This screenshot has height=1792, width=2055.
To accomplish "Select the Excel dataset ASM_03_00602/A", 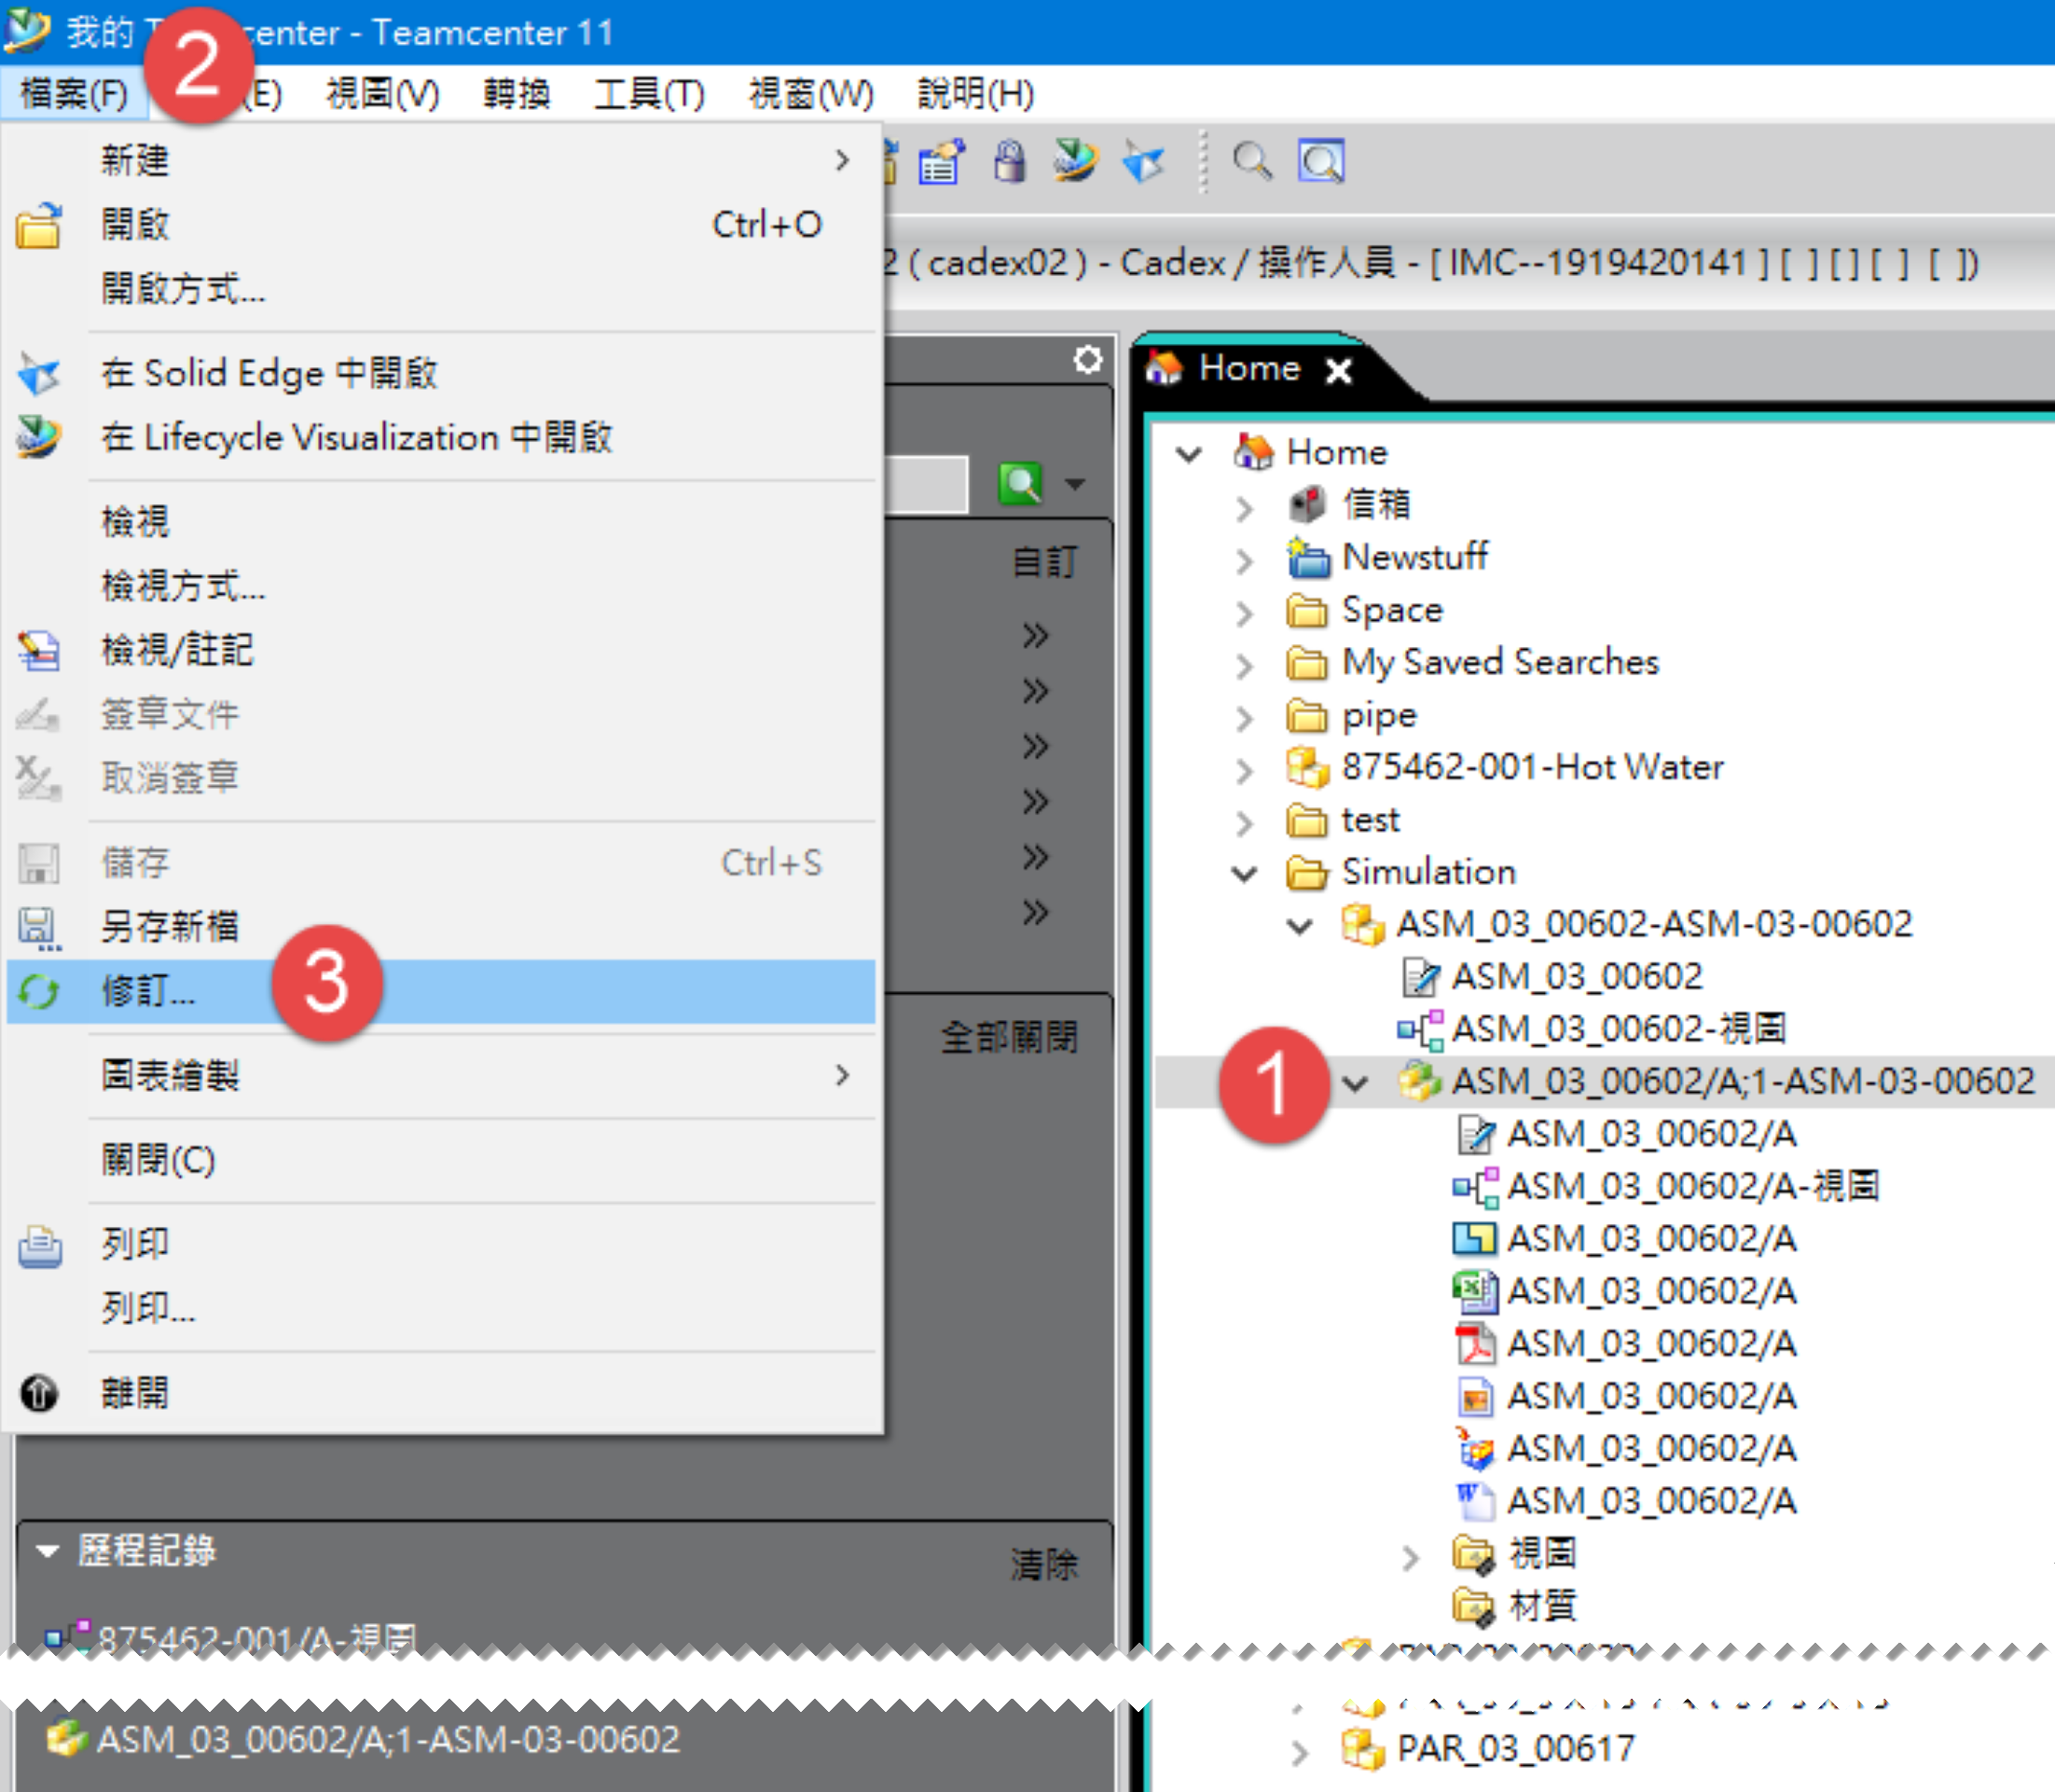I will click(1652, 1291).
